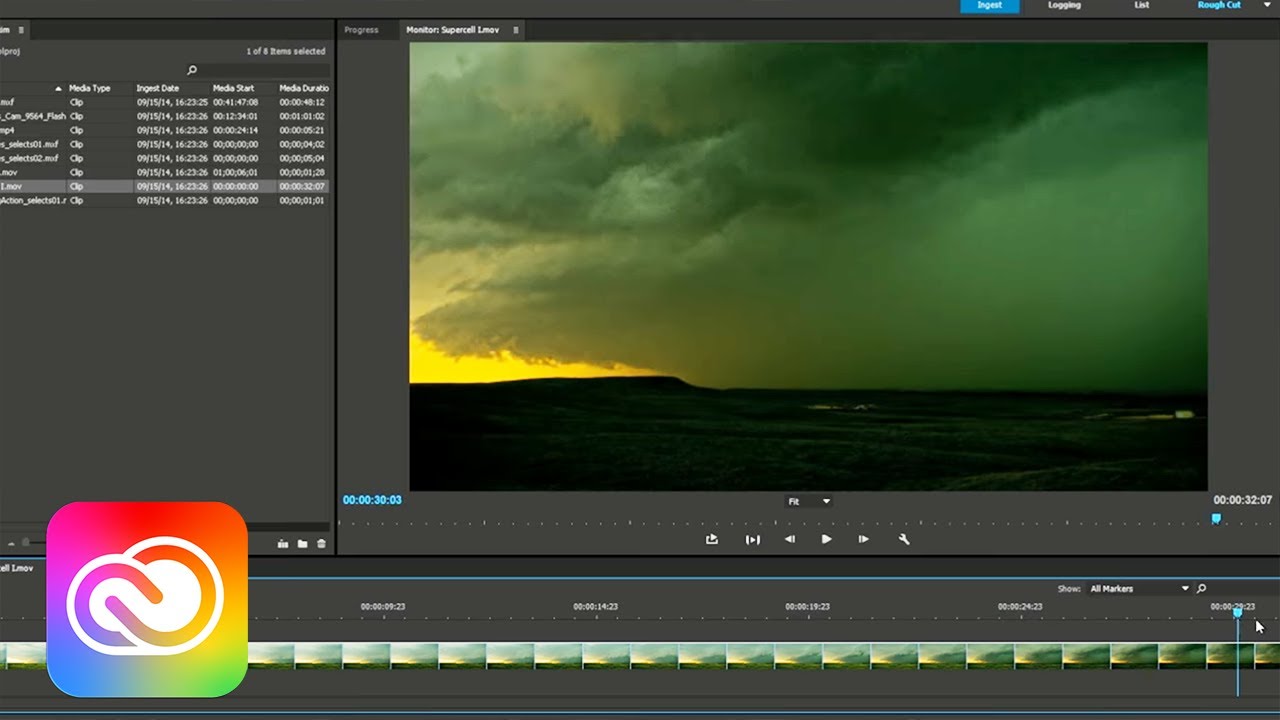This screenshot has width=1280, height=720.
Task: Switch to the Rough Cut workspace
Action: [1219, 5]
